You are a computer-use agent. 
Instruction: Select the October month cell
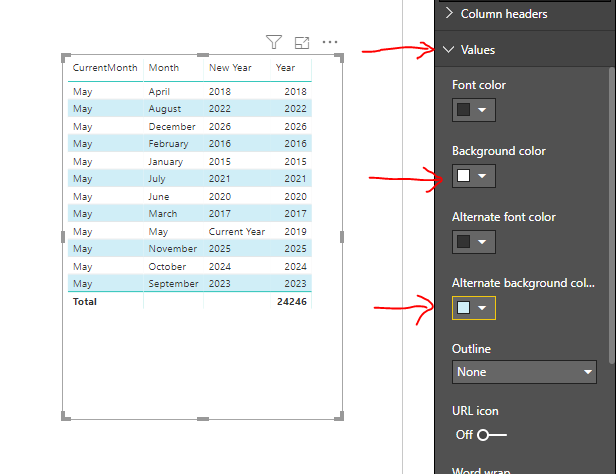pyautogui.click(x=167, y=266)
